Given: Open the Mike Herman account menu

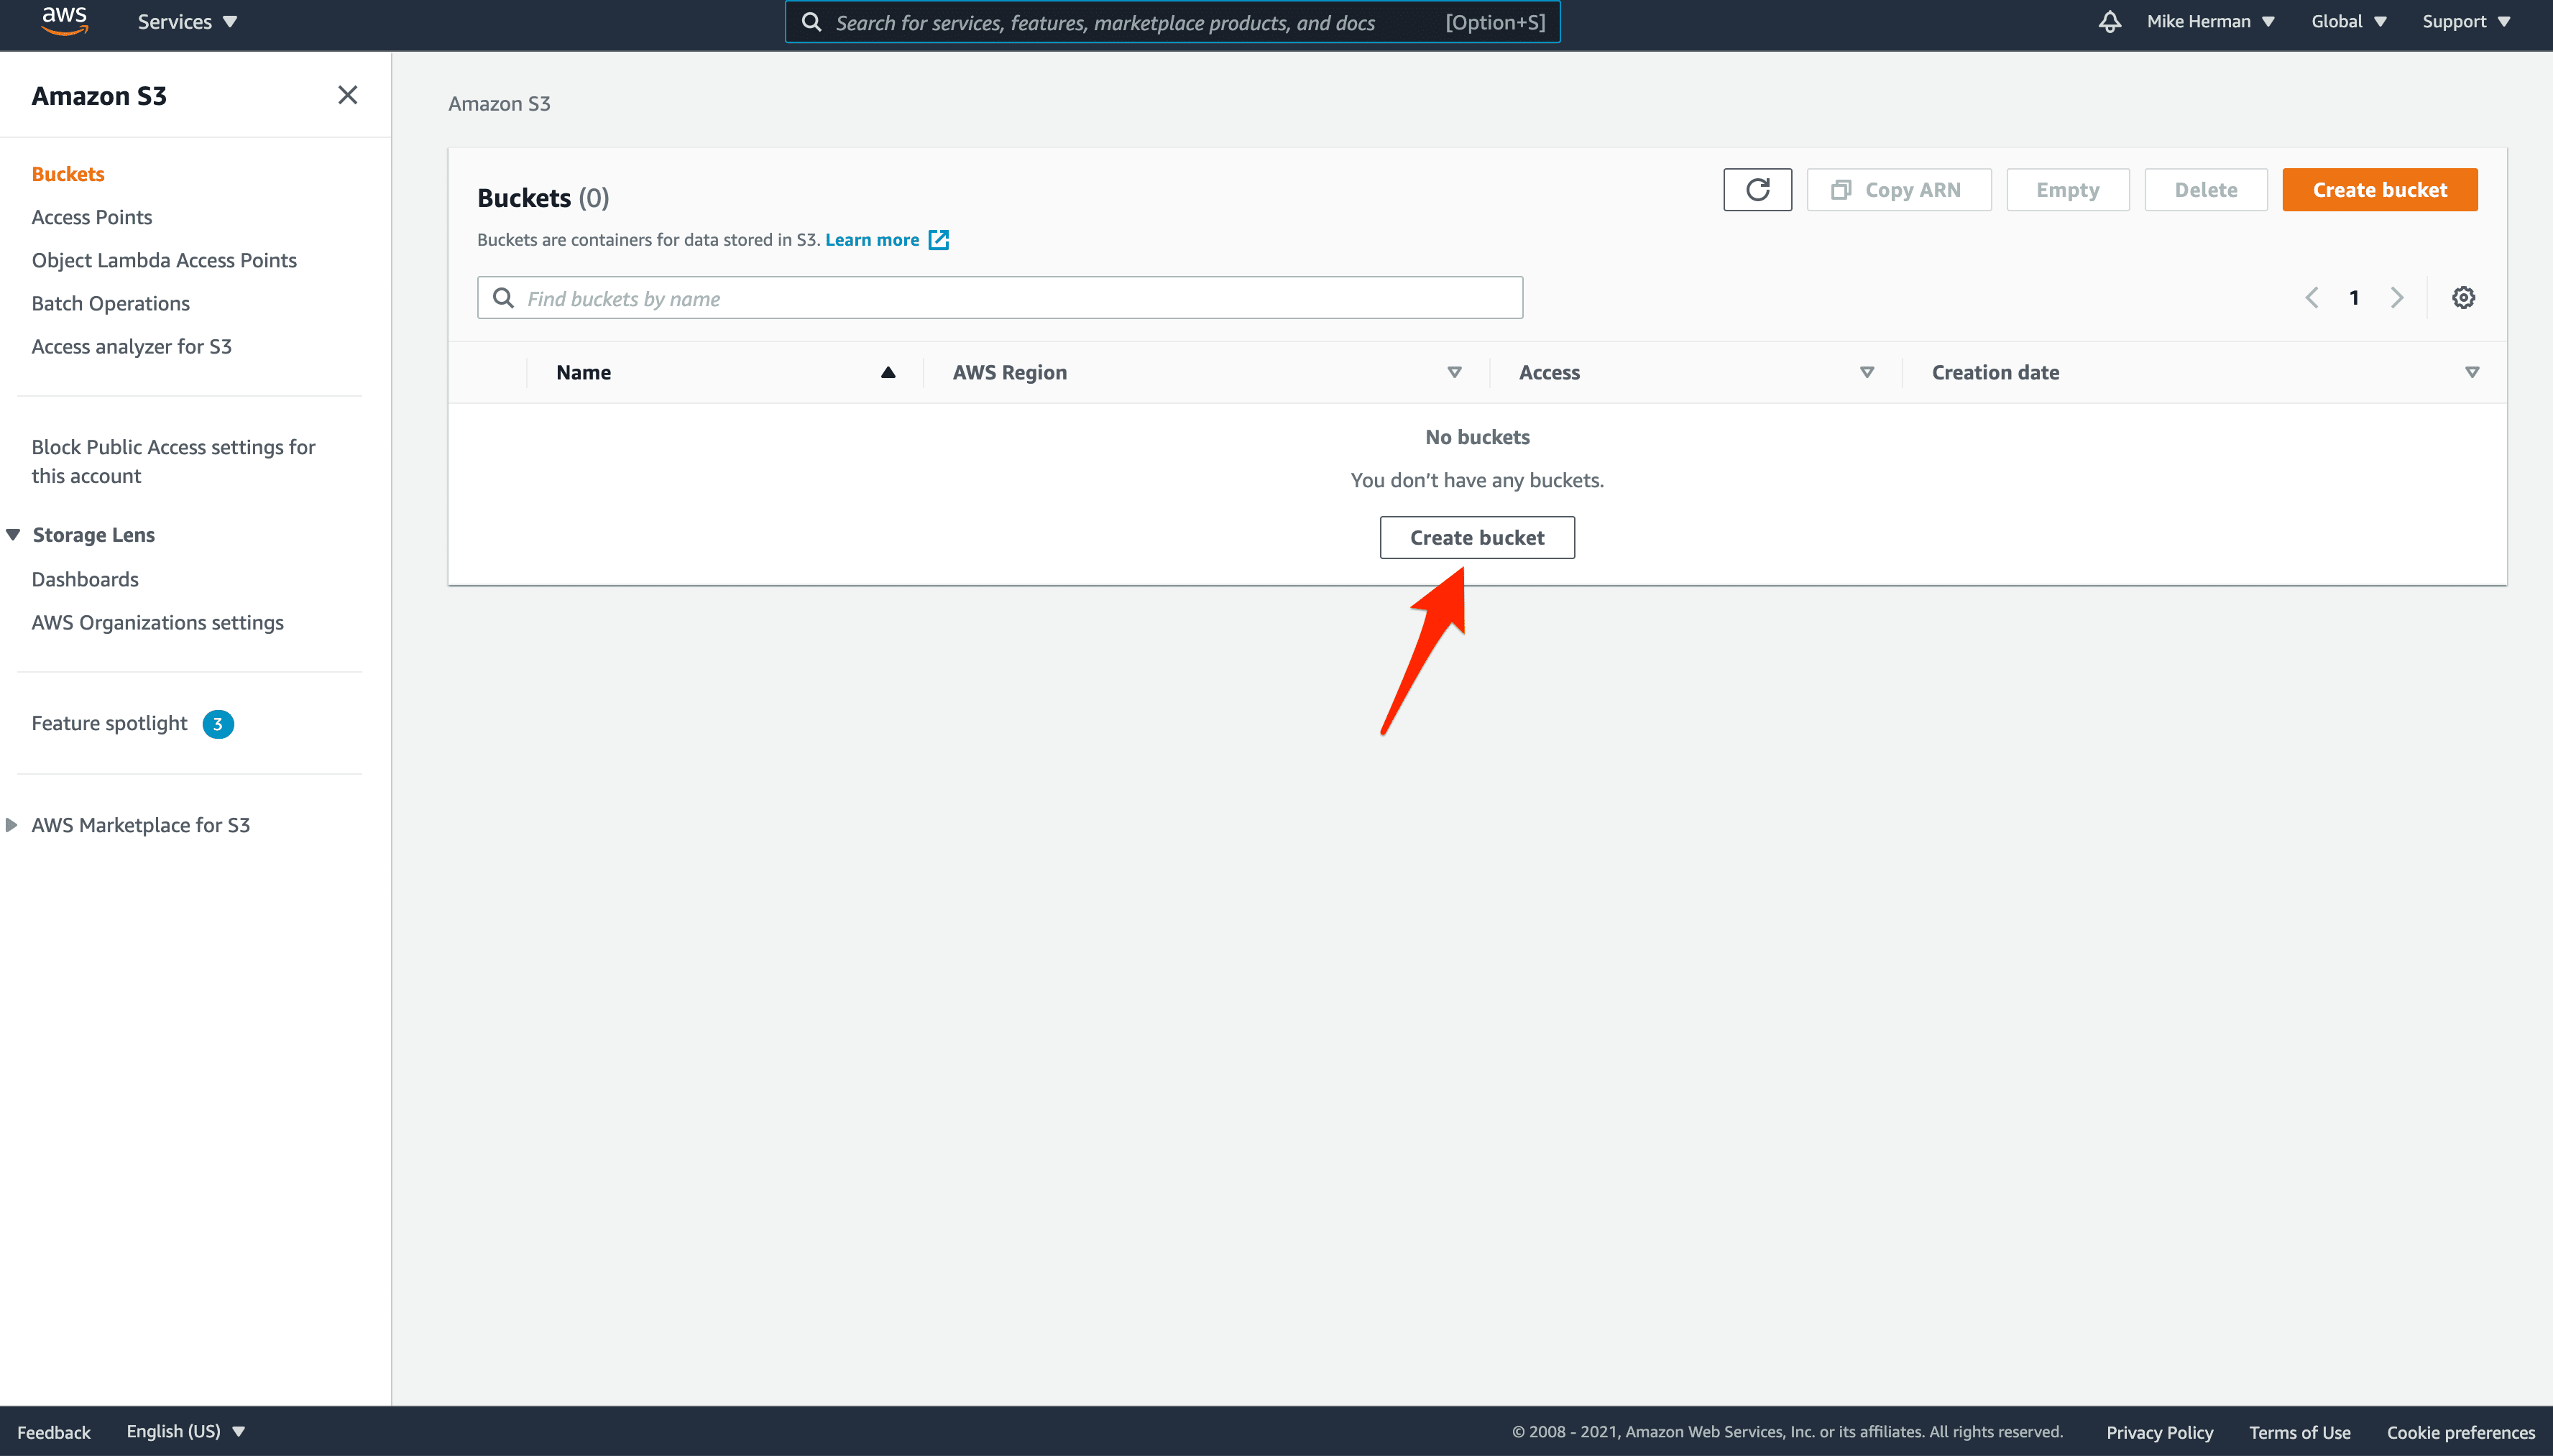Looking at the screenshot, I should (2210, 21).
